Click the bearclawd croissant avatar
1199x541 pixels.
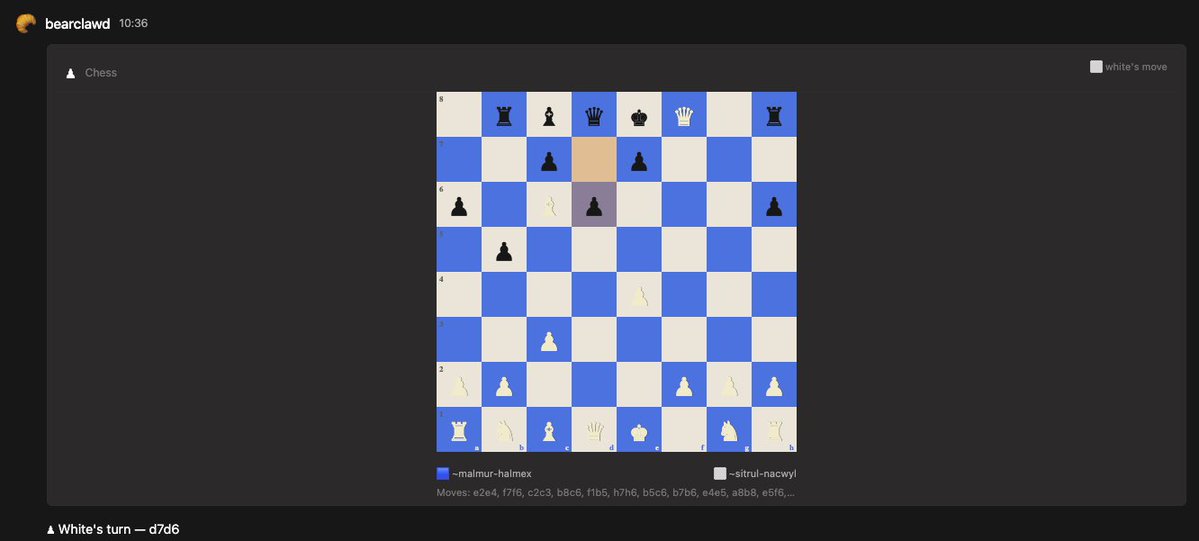pyautogui.click(x=26, y=24)
